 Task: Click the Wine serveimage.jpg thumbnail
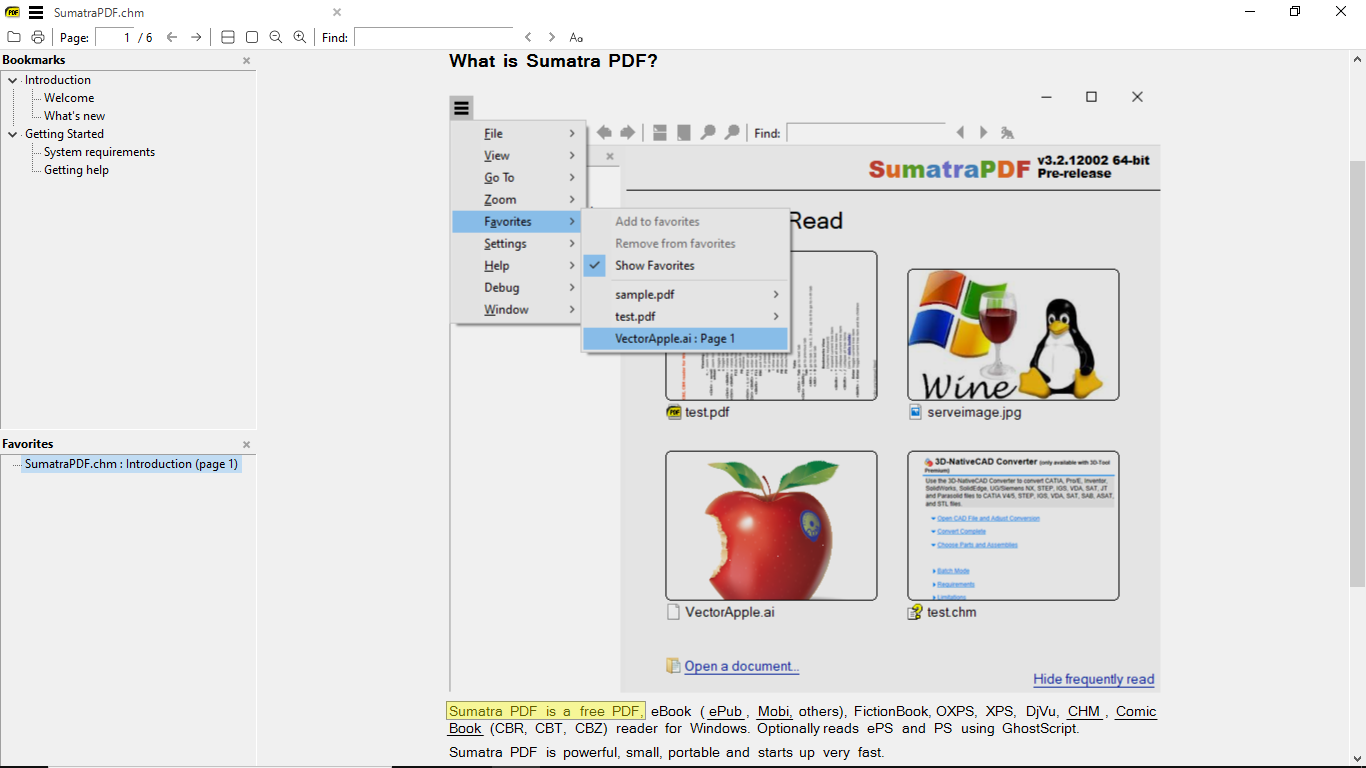[1013, 335]
